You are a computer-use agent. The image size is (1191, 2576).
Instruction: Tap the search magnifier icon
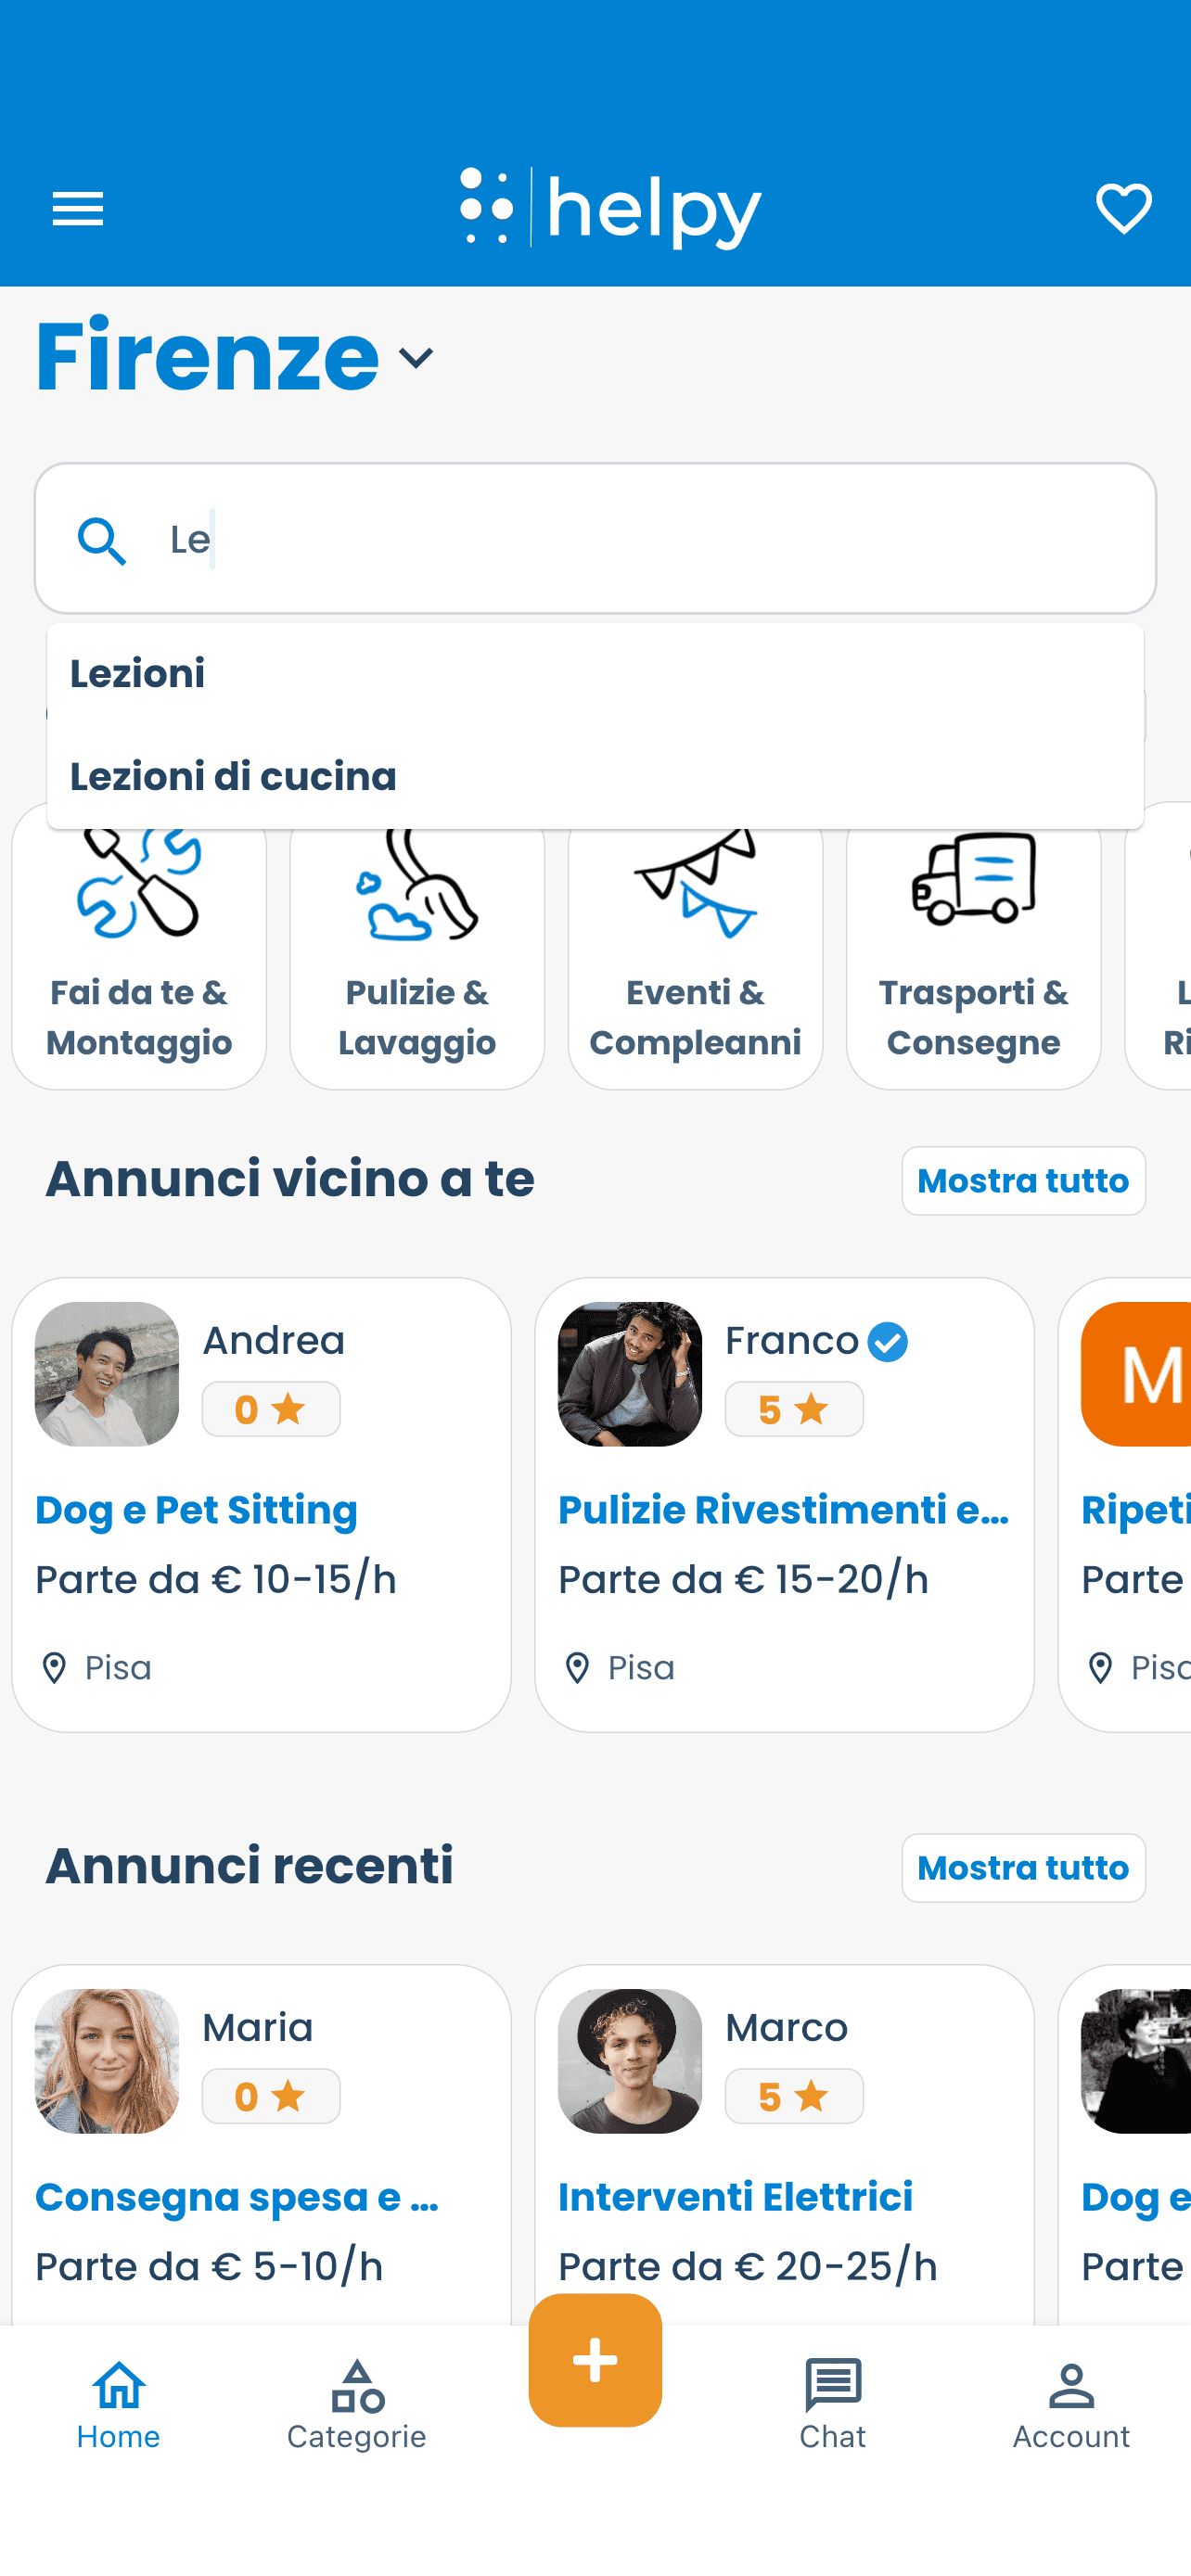point(102,540)
